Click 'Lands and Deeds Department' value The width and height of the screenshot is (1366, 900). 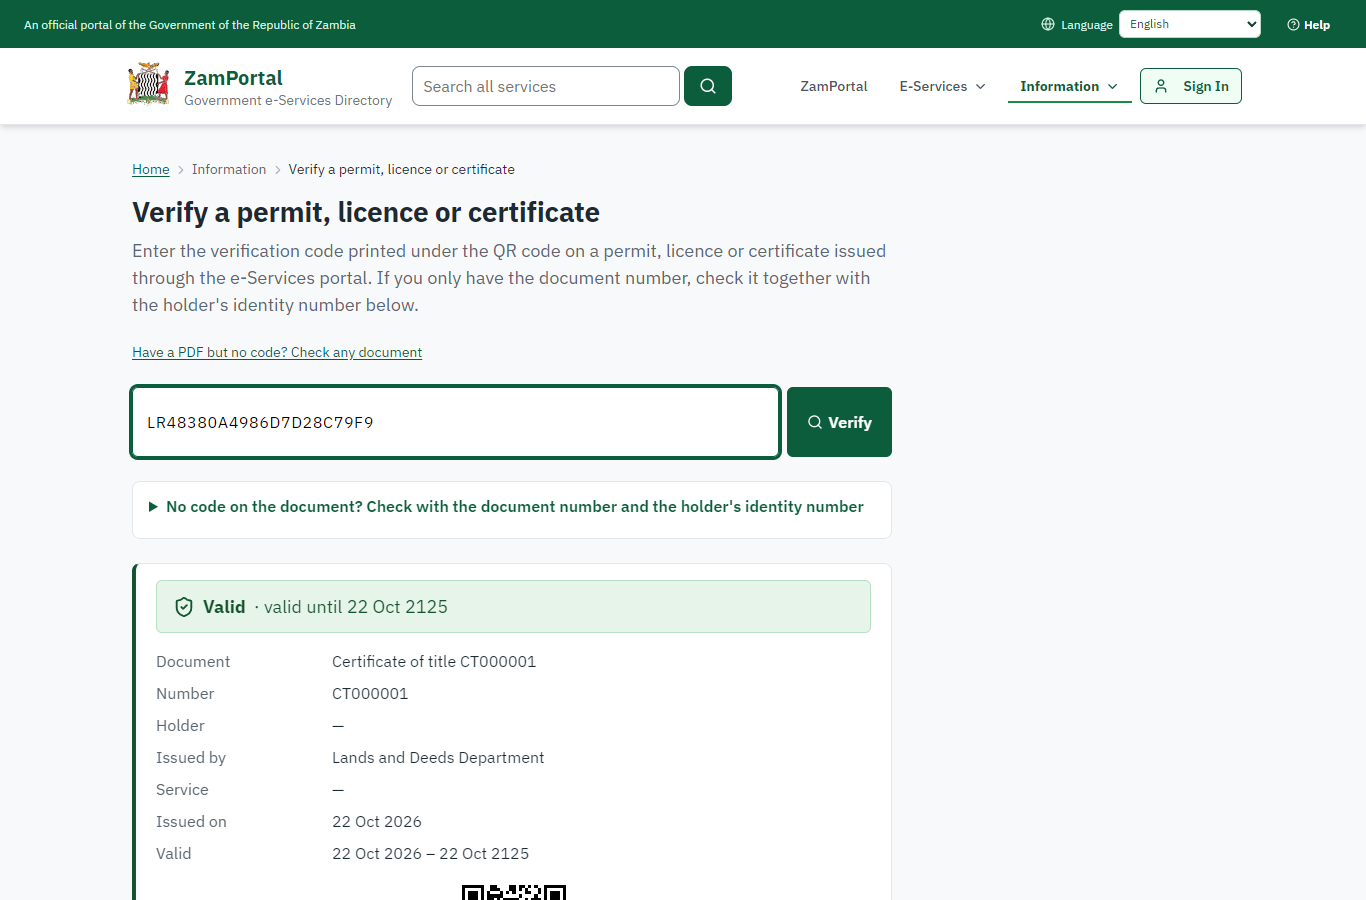point(438,758)
